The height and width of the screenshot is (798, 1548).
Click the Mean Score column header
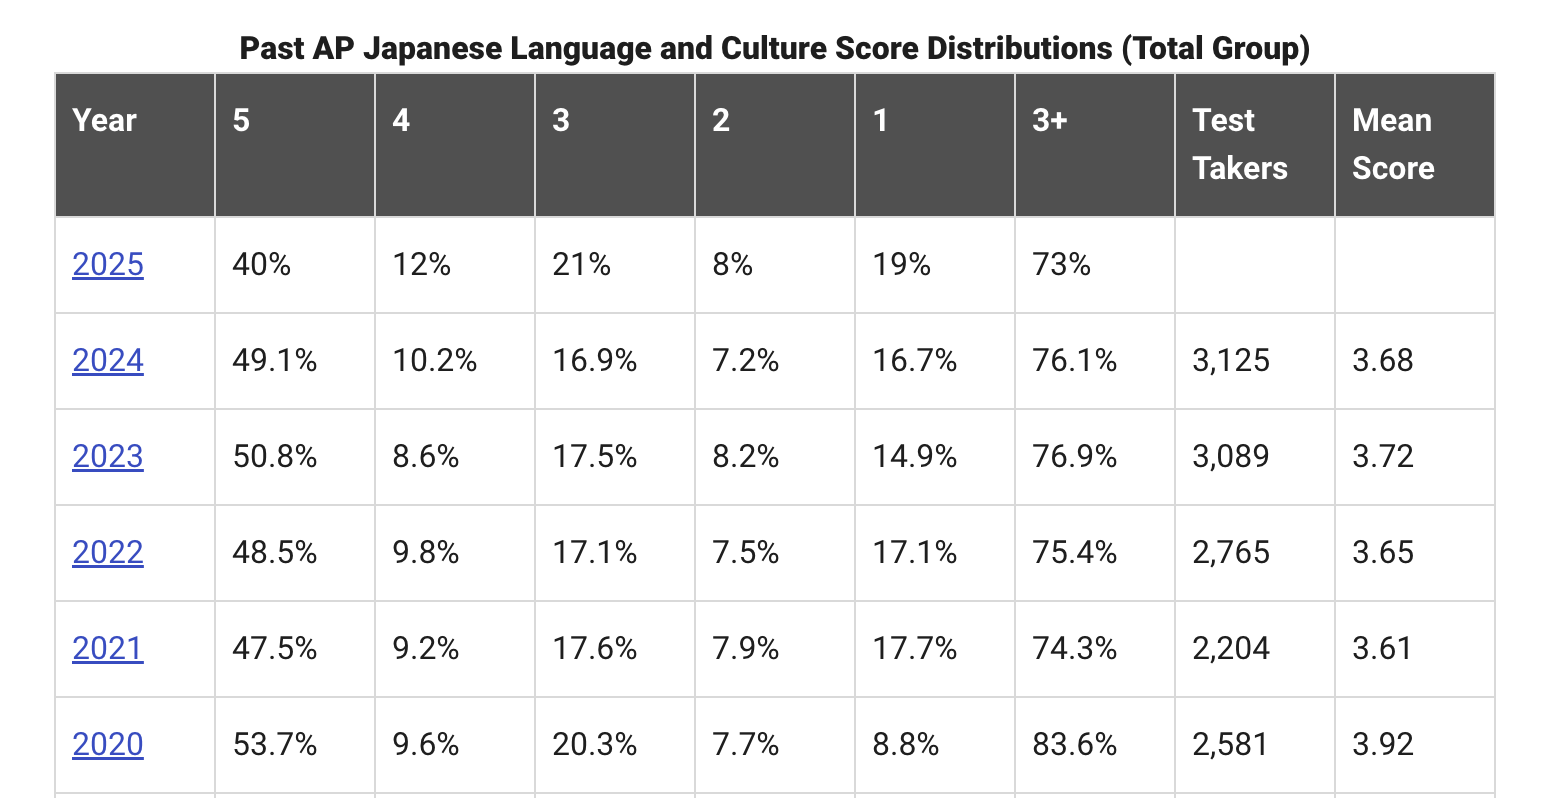[x=1415, y=145]
